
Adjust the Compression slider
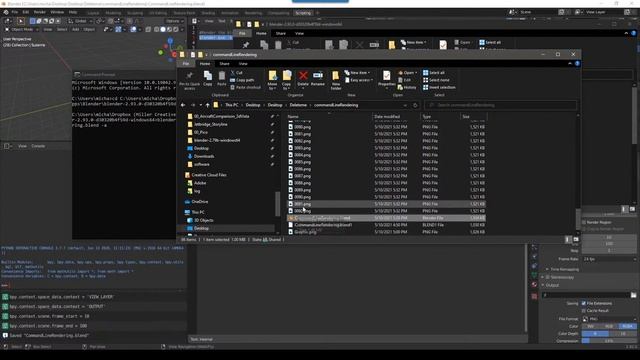point(609,341)
